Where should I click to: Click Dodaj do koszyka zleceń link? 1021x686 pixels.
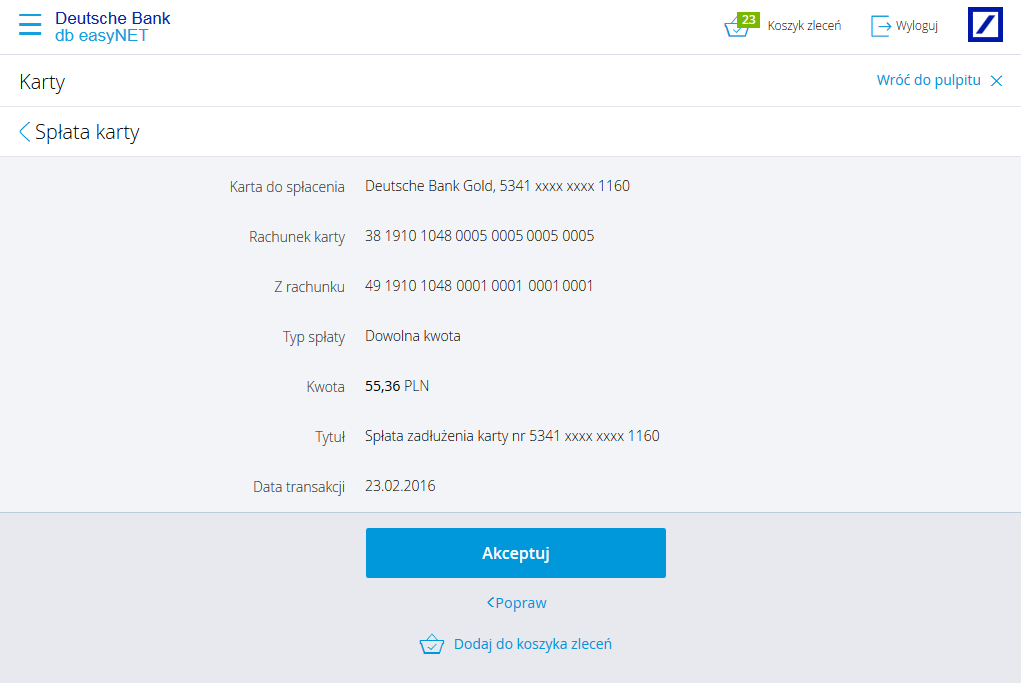(533, 644)
